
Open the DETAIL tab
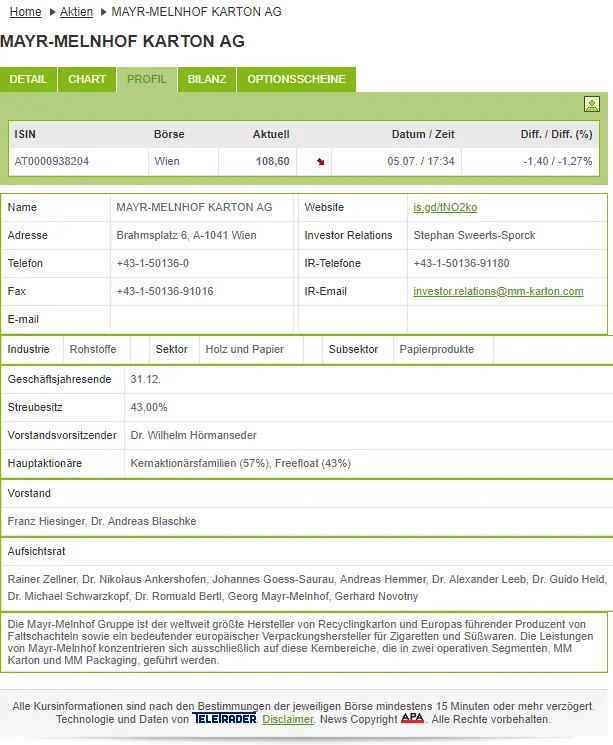point(28,79)
